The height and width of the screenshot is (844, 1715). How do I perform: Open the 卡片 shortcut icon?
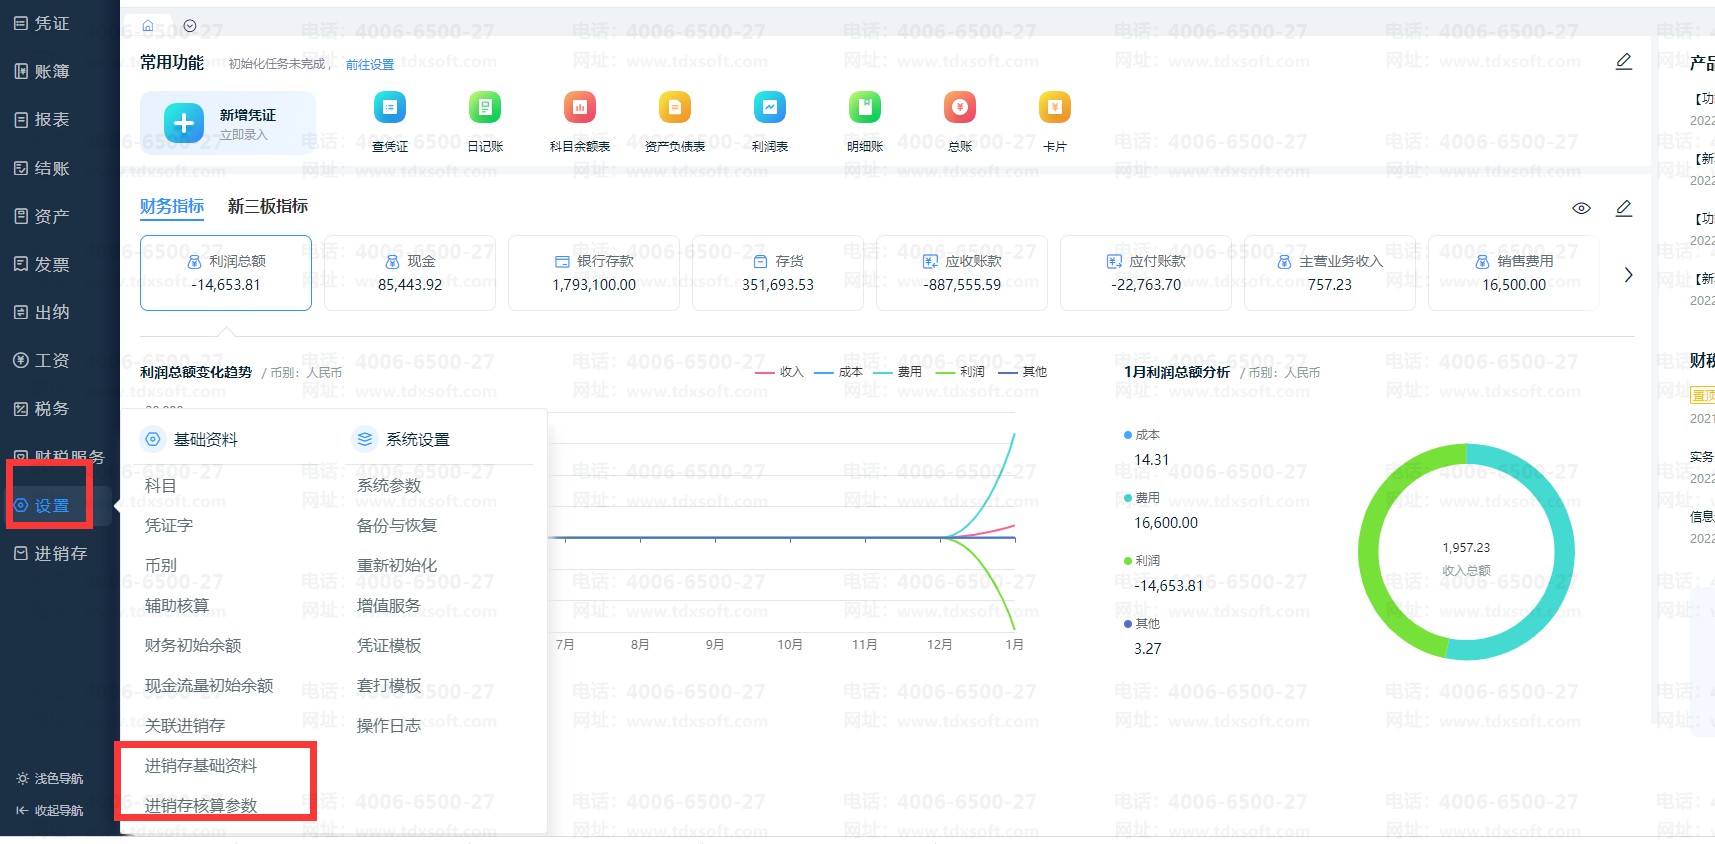[x=1055, y=107]
